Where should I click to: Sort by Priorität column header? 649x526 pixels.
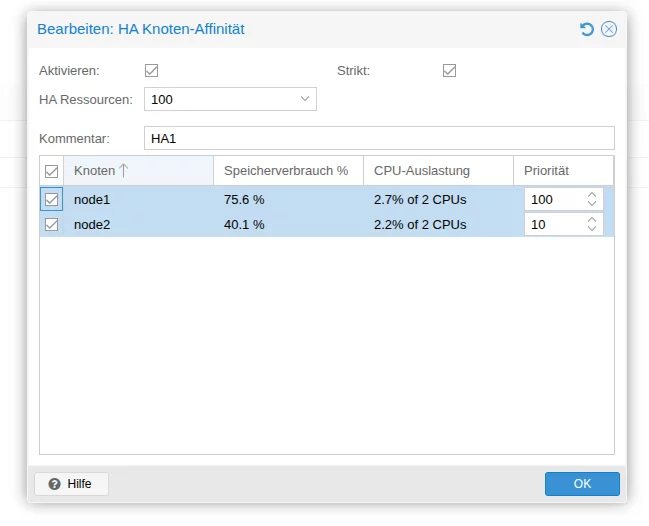562,171
